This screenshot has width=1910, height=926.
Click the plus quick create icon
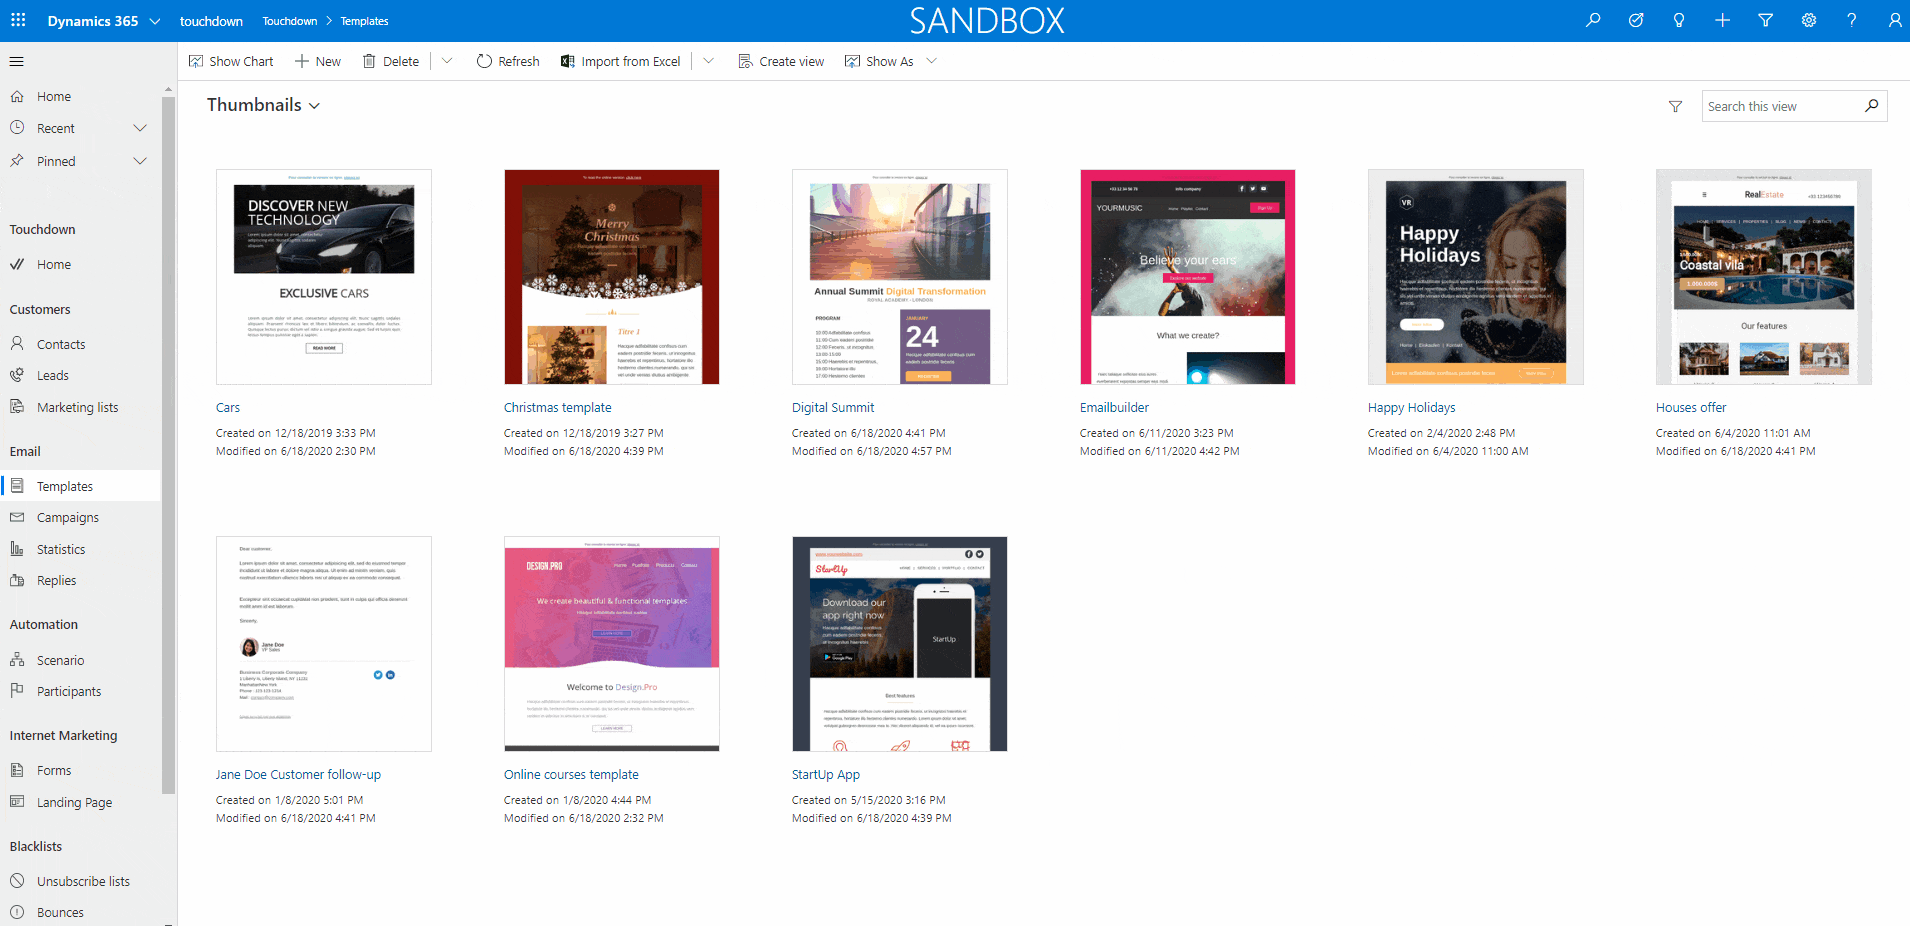pyautogui.click(x=1722, y=20)
